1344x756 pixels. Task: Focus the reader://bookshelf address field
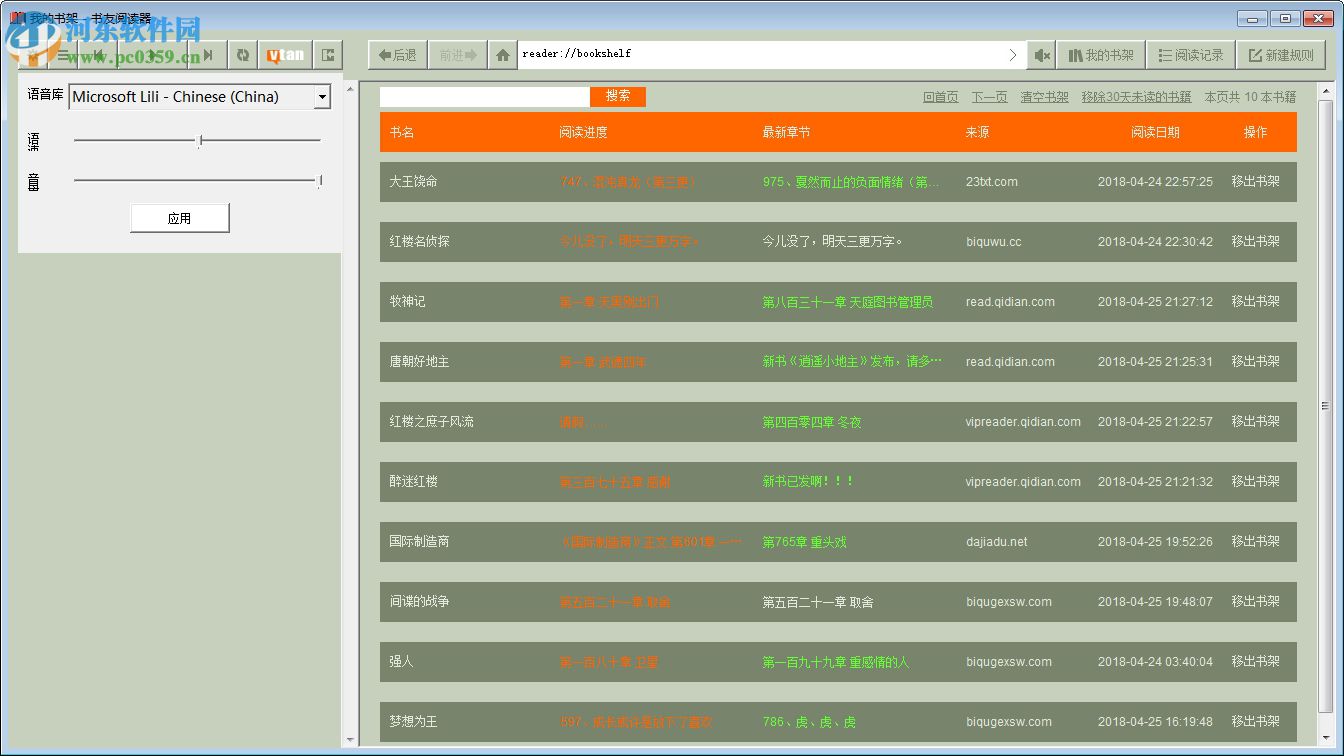click(x=760, y=55)
